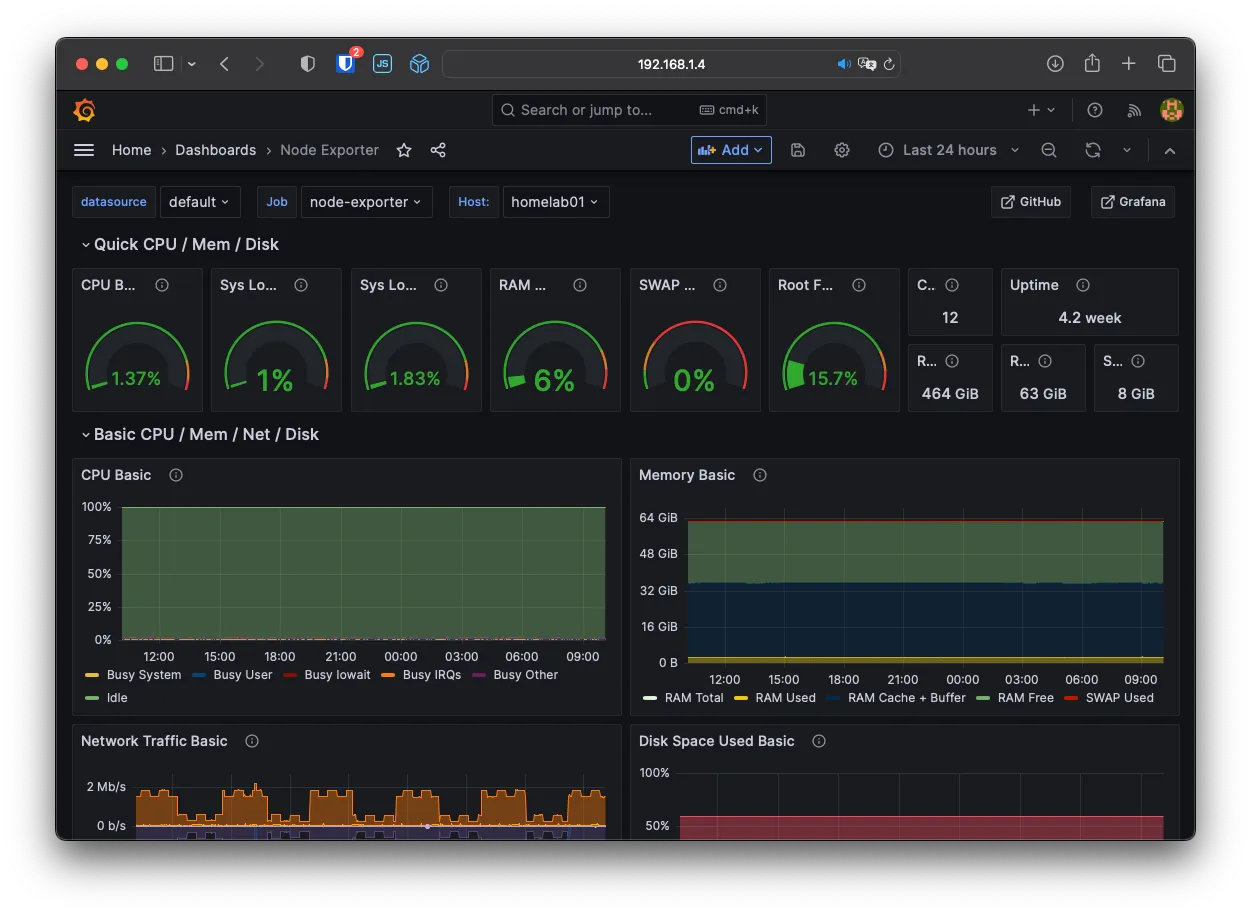Image resolution: width=1251 pixels, height=914 pixels.
Task: Open the Host homelab01 dropdown
Action: (556, 202)
